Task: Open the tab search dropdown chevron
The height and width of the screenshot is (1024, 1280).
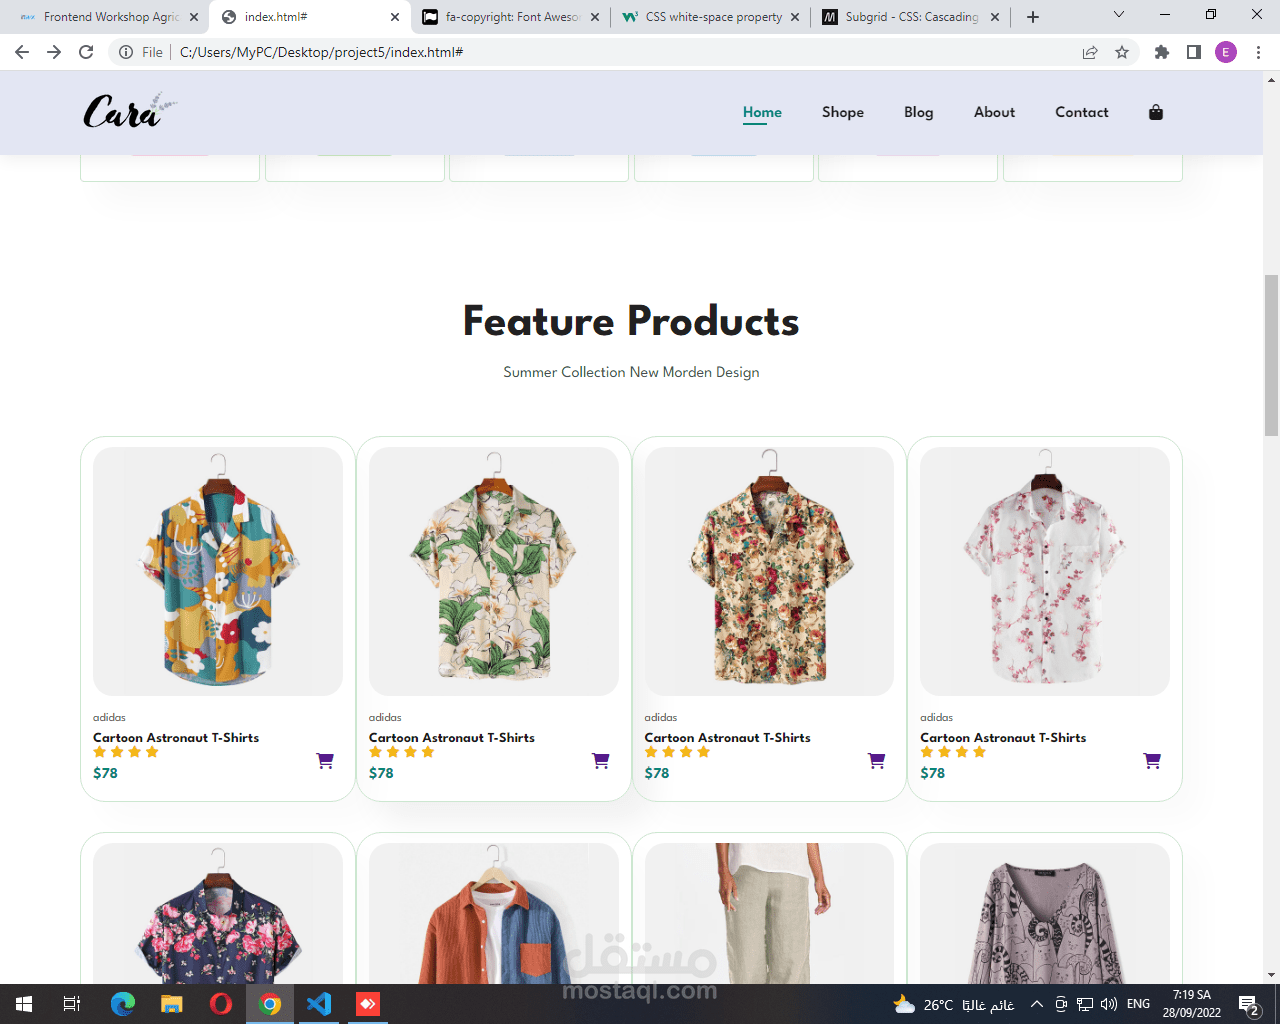Action: coord(1119,15)
